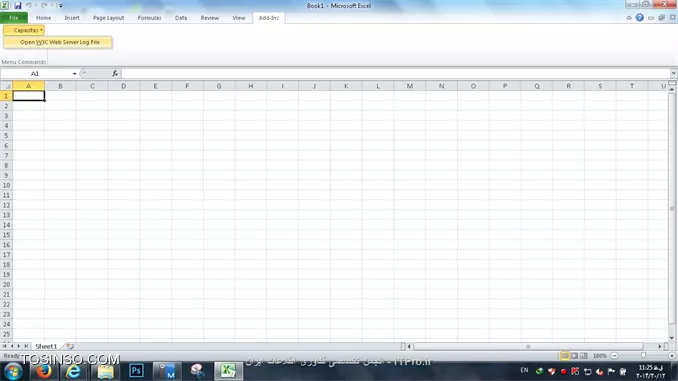This screenshot has height=381, width=678.
Task: Switch to Page Break Preview in status bar
Action: click(x=584, y=355)
